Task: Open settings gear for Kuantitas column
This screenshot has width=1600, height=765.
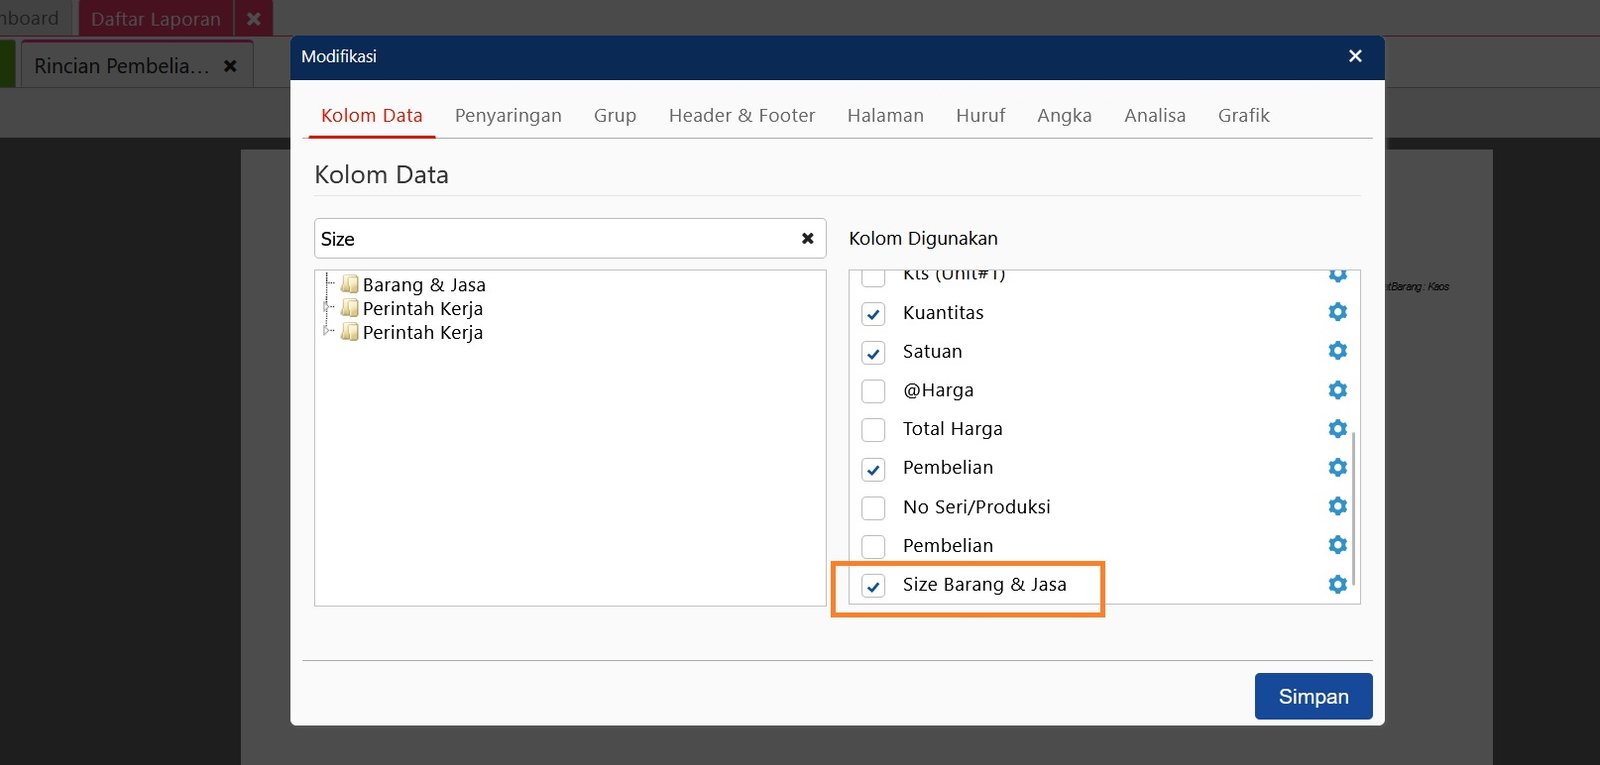Action: coord(1337,312)
